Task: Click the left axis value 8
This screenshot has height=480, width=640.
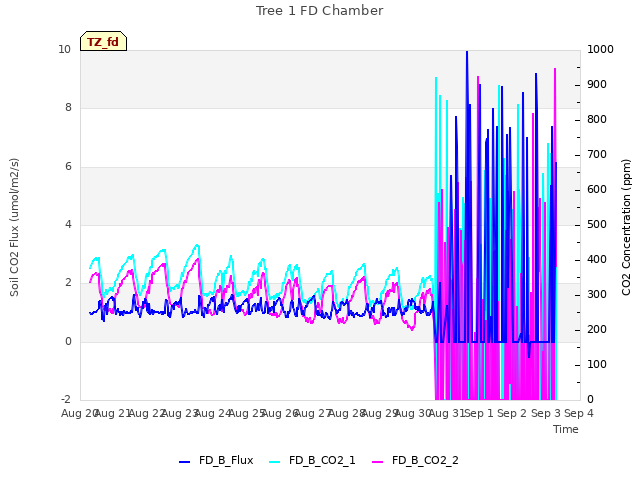Action: click(x=68, y=108)
